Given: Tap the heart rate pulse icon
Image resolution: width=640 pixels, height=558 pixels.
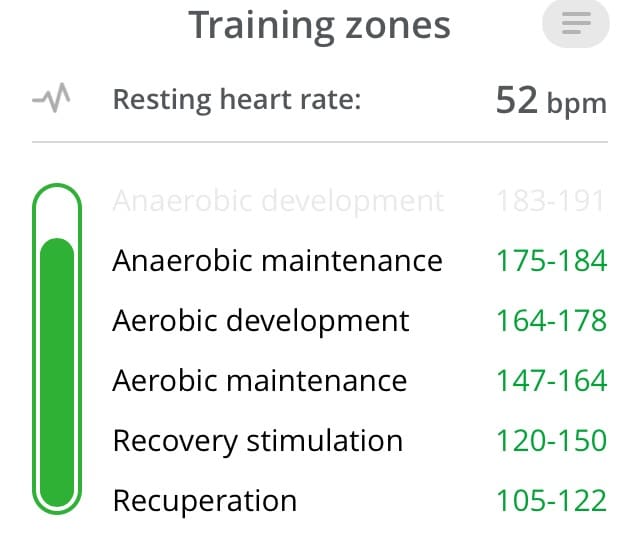Looking at the screenshot, I should [x=51, y=100].
